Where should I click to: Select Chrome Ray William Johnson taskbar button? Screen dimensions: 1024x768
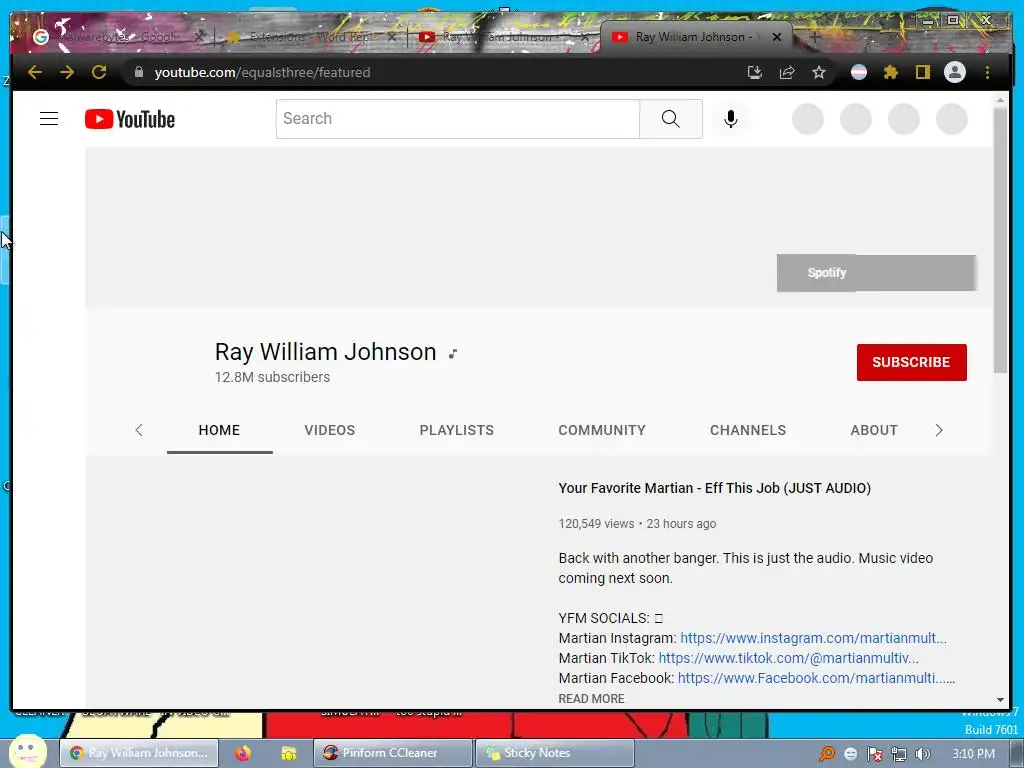[139, 753]
